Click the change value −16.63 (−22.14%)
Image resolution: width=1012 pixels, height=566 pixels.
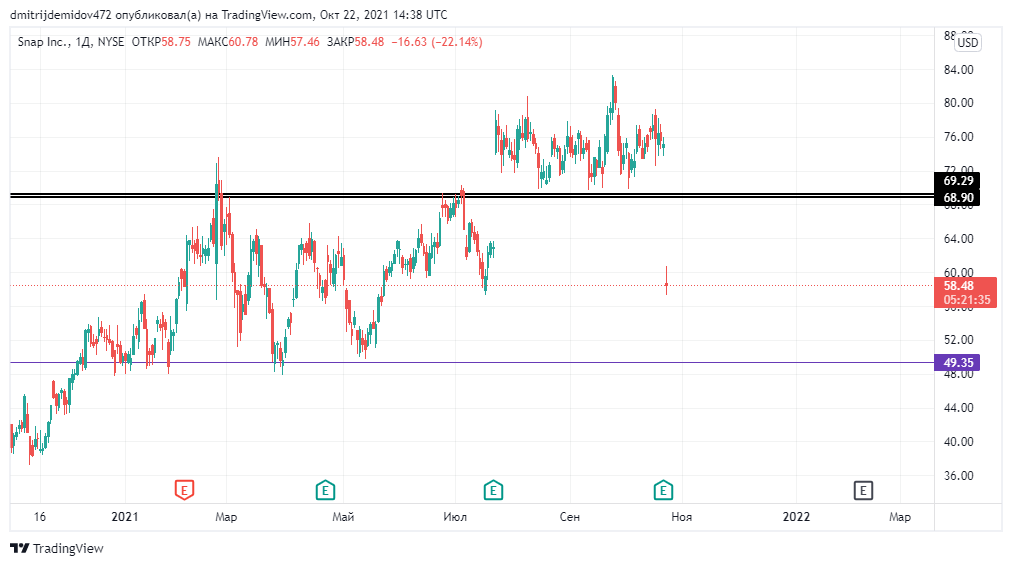coord(437,42)
